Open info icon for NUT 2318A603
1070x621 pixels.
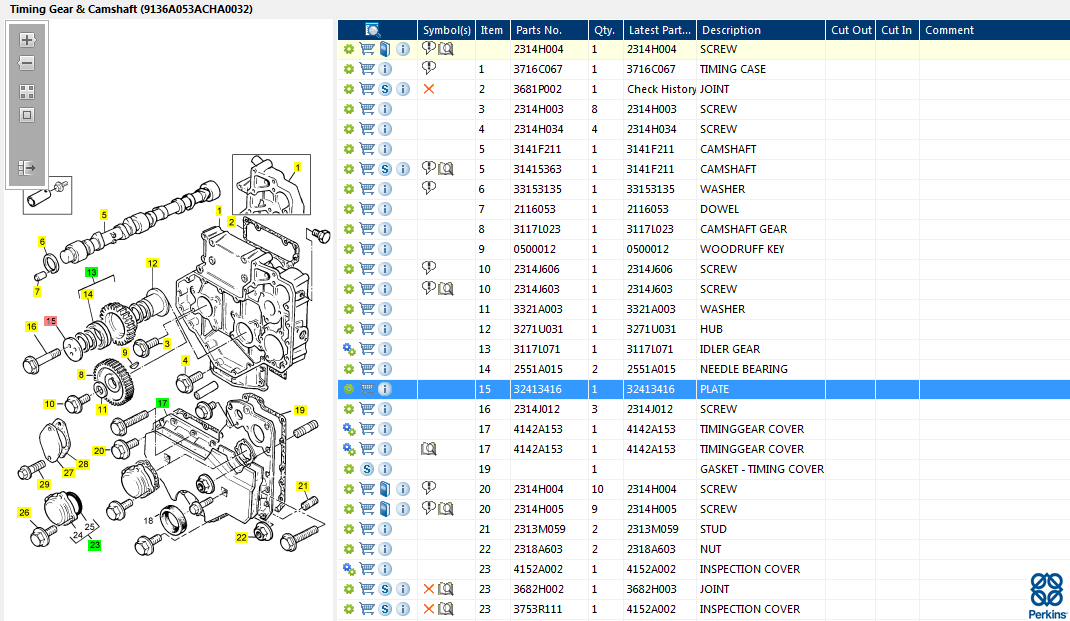pos(385,549)
